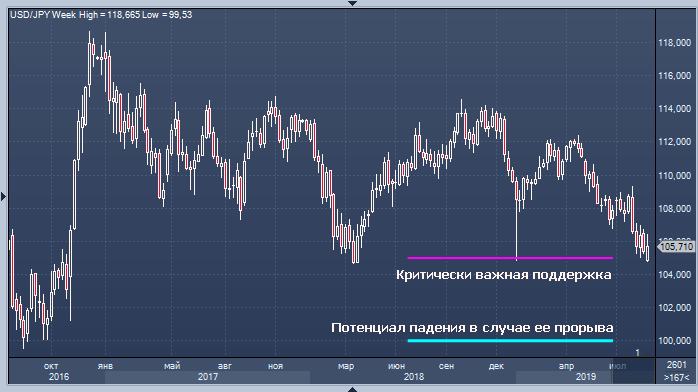Viewport: 698px width, 392px height.
Task: Click the 2601 bar count field
Action: point(676,365)
